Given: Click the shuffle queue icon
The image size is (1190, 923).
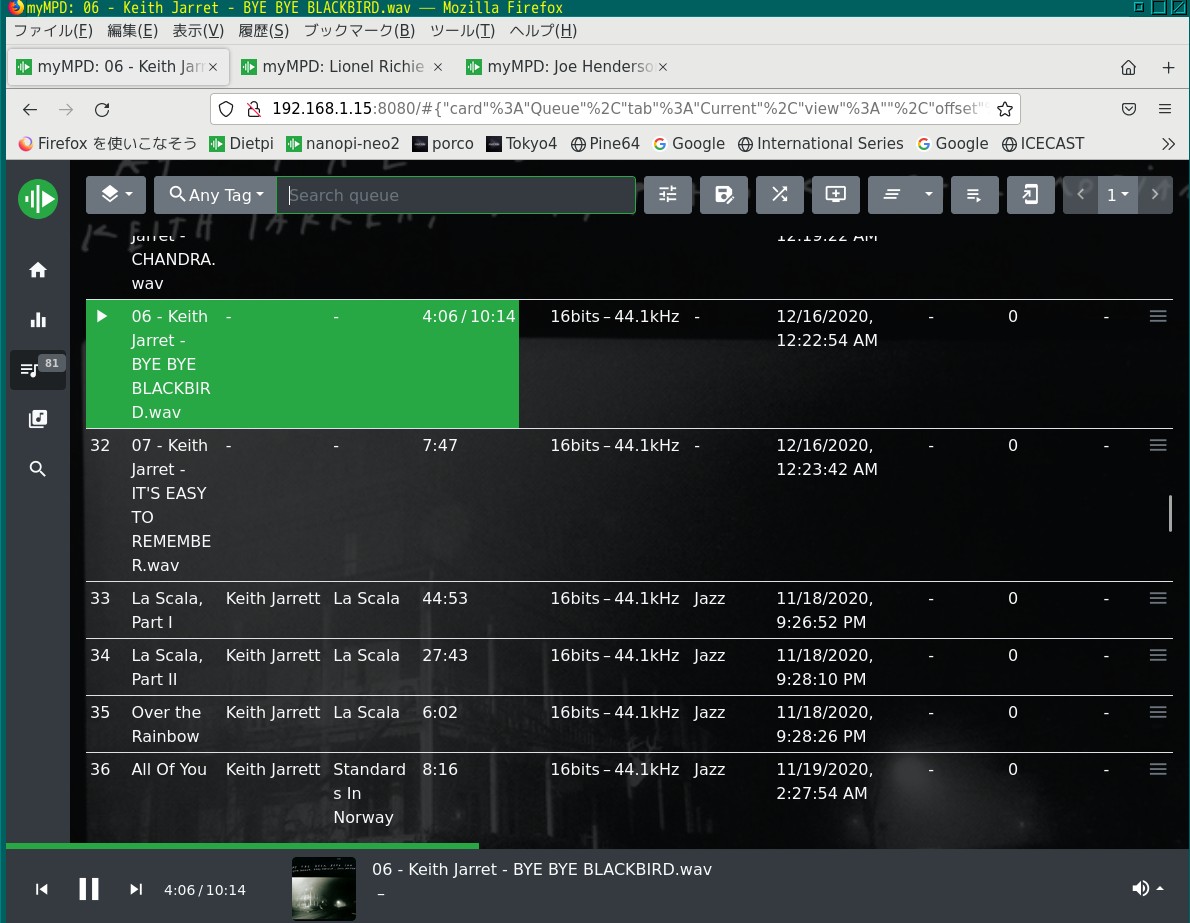Looking at the screenshot, I should coord(779,195).
